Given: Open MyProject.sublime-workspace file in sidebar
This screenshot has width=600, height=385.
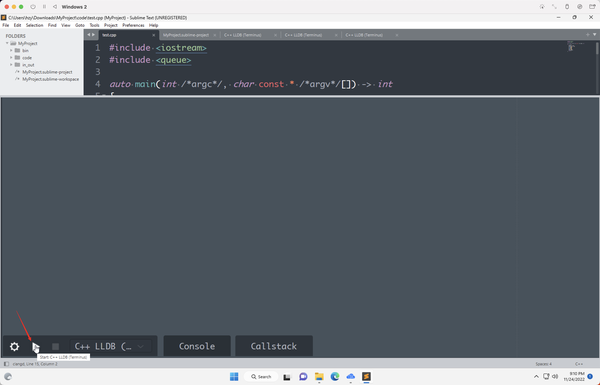Looking at the screenshot, I should [x=51, y=79].
